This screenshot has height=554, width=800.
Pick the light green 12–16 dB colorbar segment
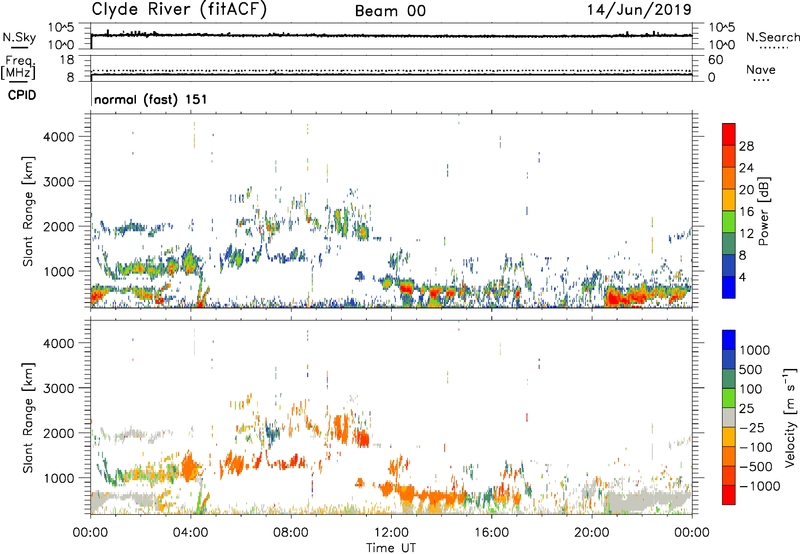pos(729,222)
